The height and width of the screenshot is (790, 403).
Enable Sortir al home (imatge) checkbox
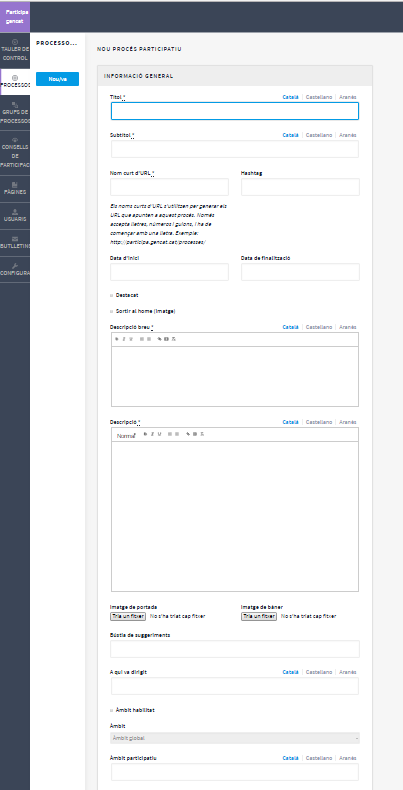point(111,311)
